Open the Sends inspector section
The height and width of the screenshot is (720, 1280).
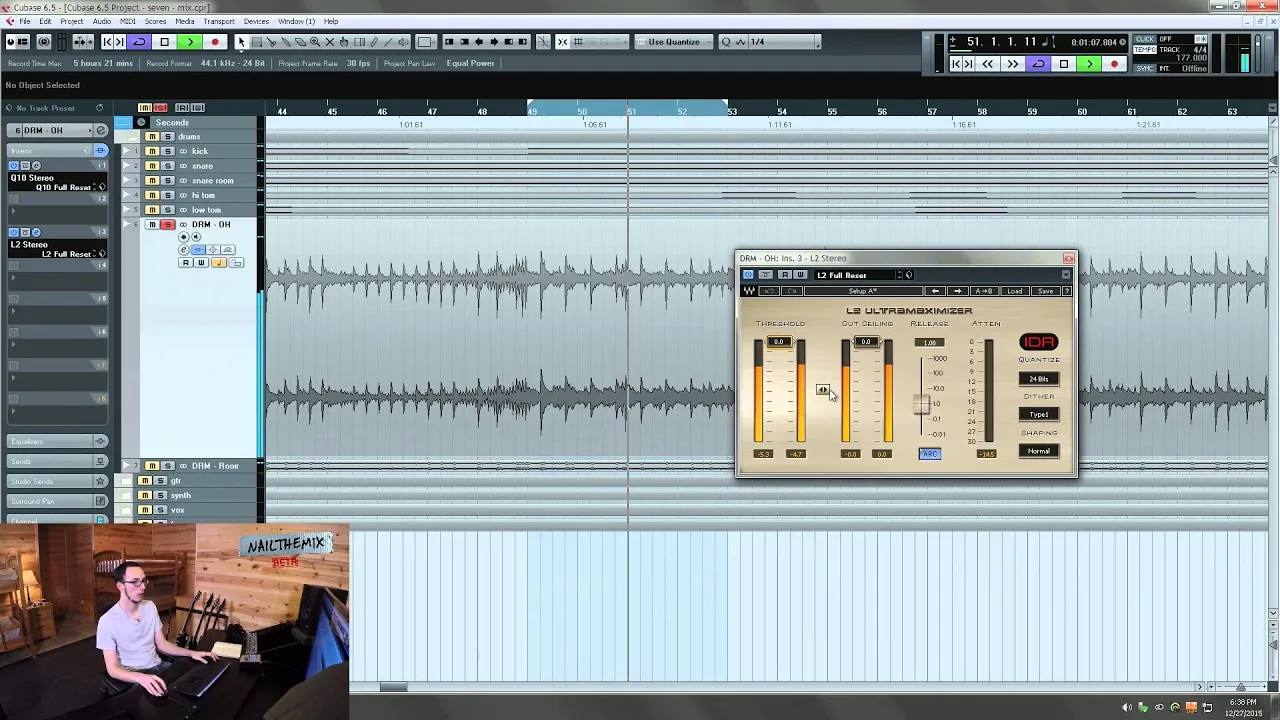click(x=58, y=461)
